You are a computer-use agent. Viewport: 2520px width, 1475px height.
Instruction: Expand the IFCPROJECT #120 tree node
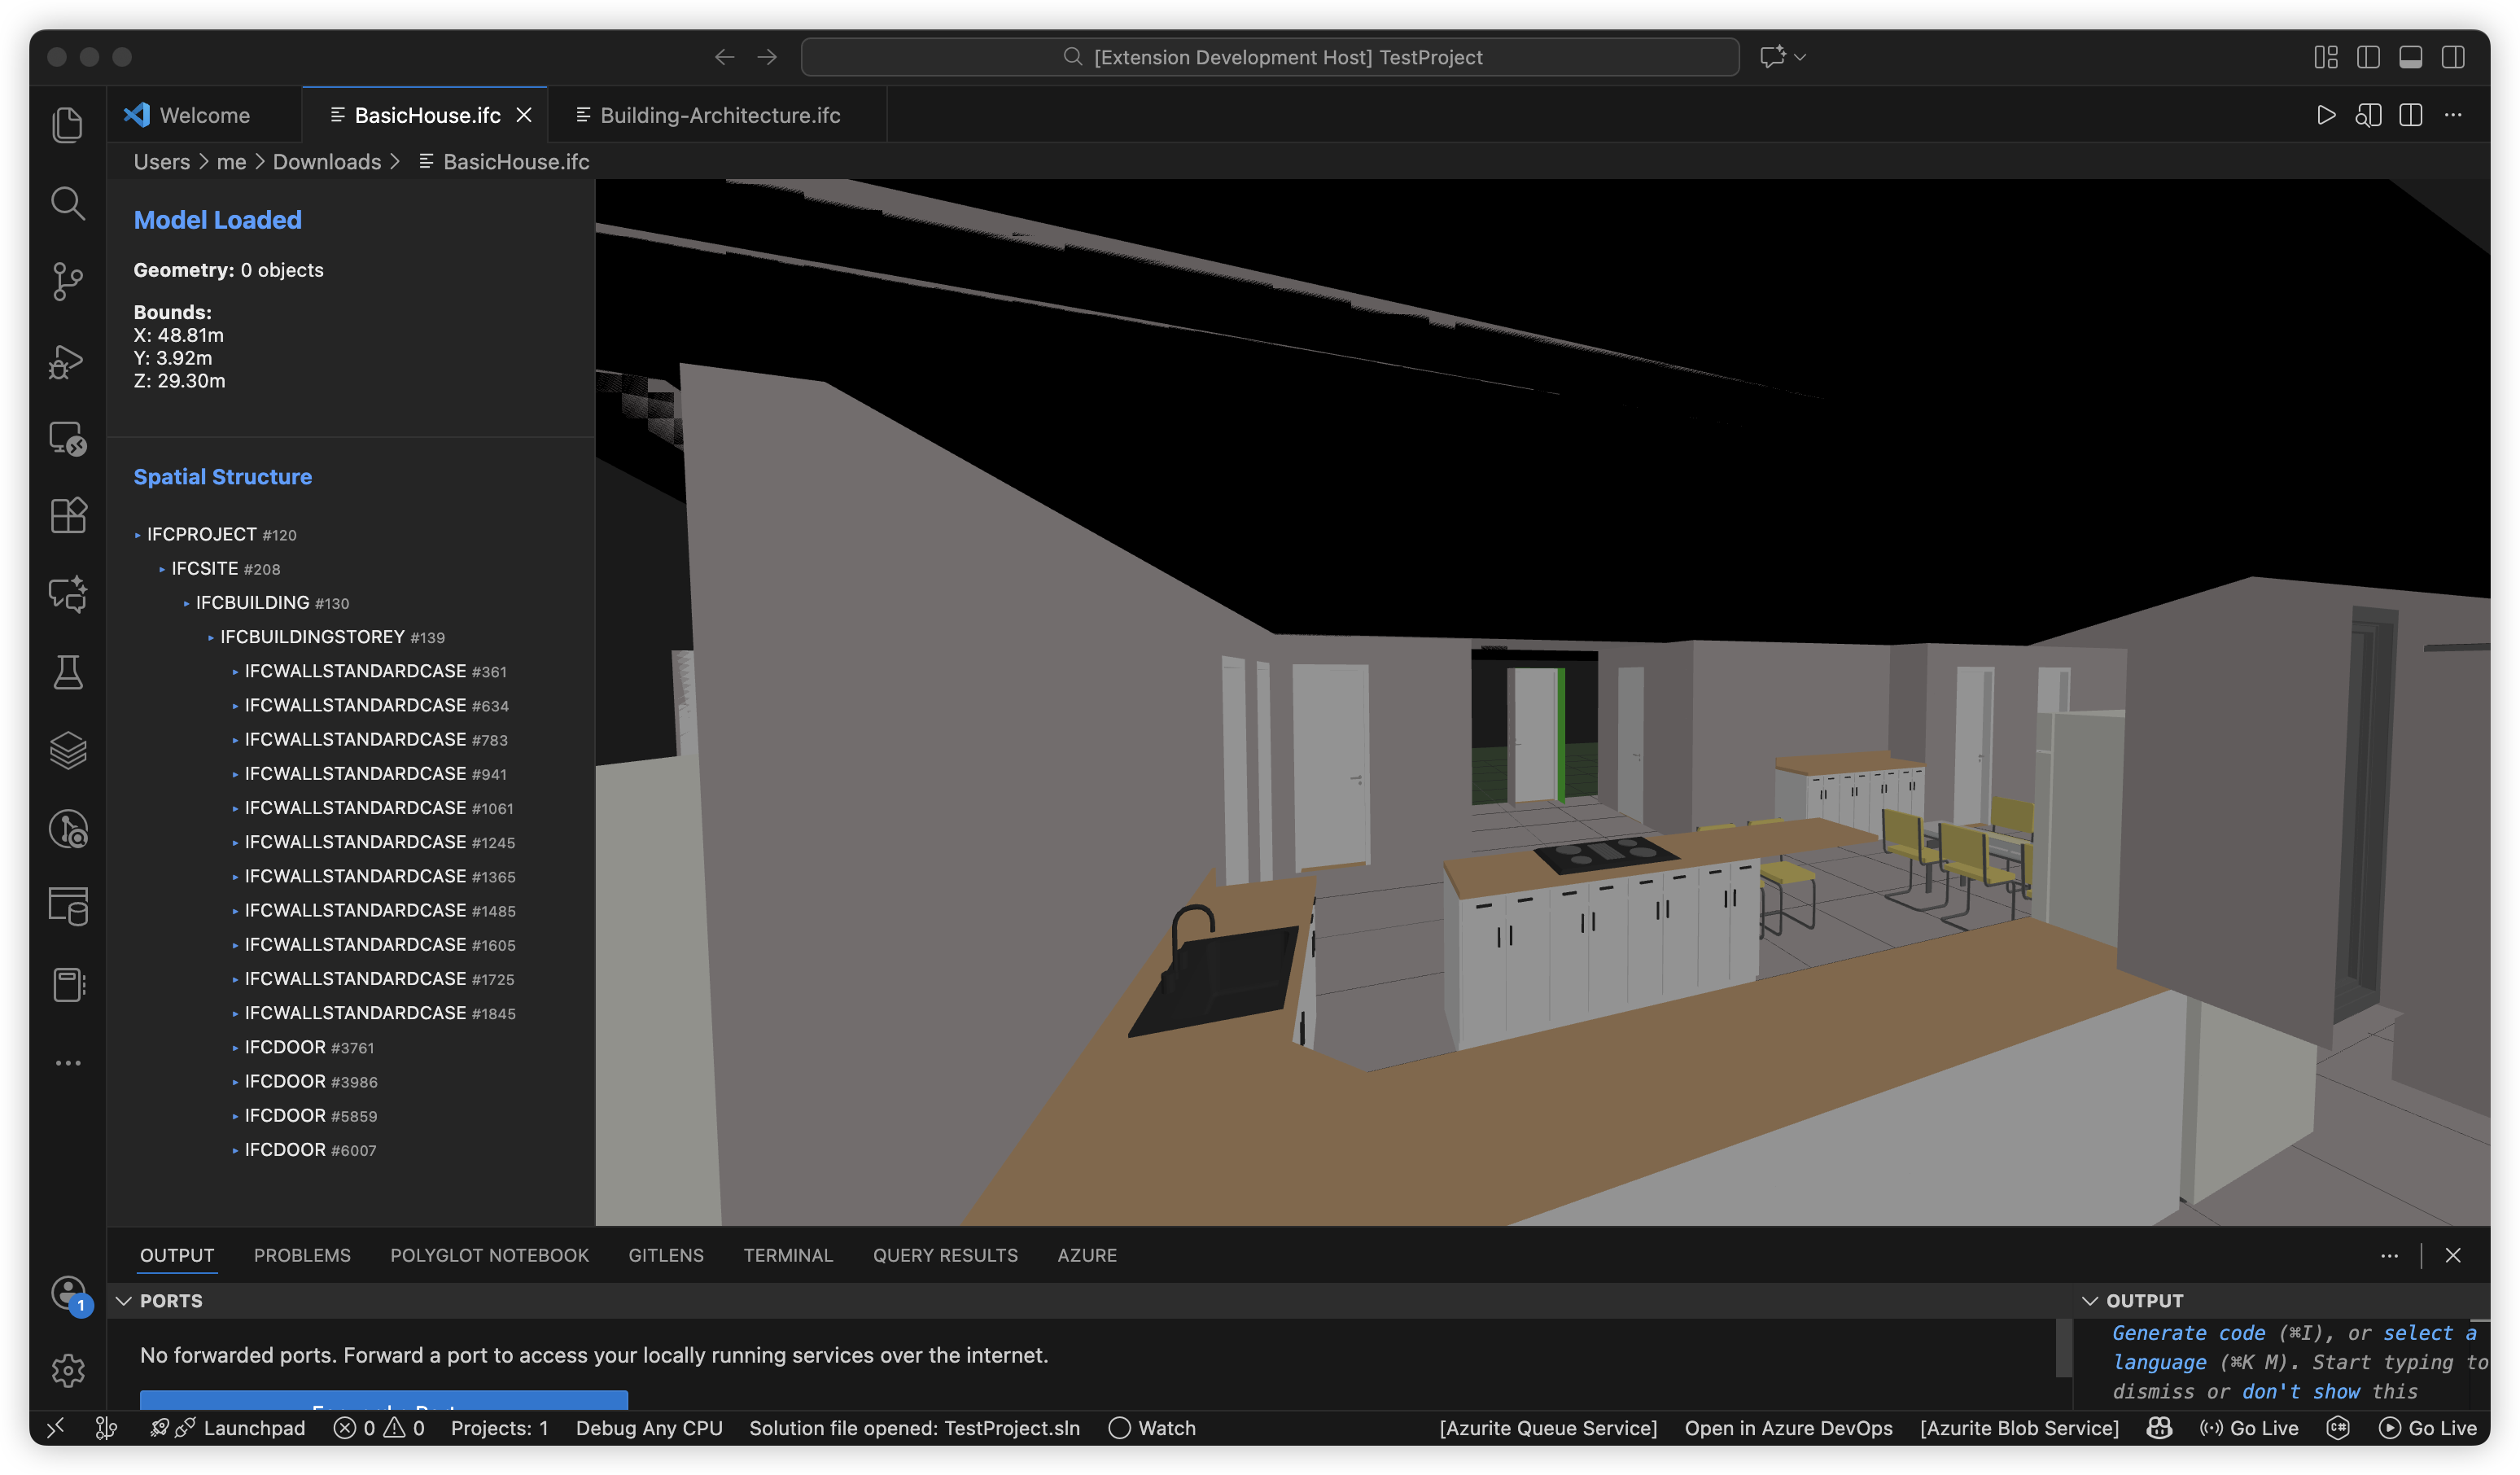(x=137, y=534)
